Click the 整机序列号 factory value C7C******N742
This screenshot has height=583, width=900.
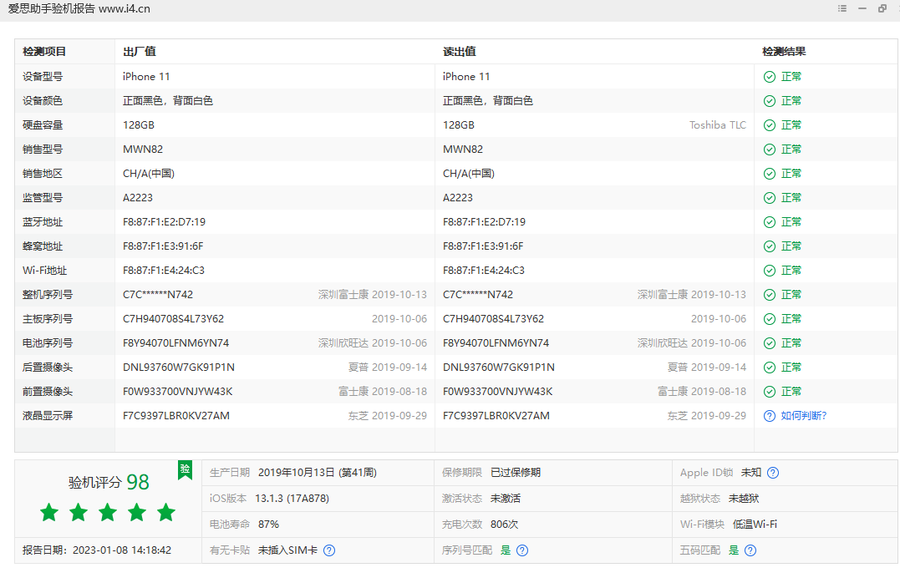tap(158, 295)
